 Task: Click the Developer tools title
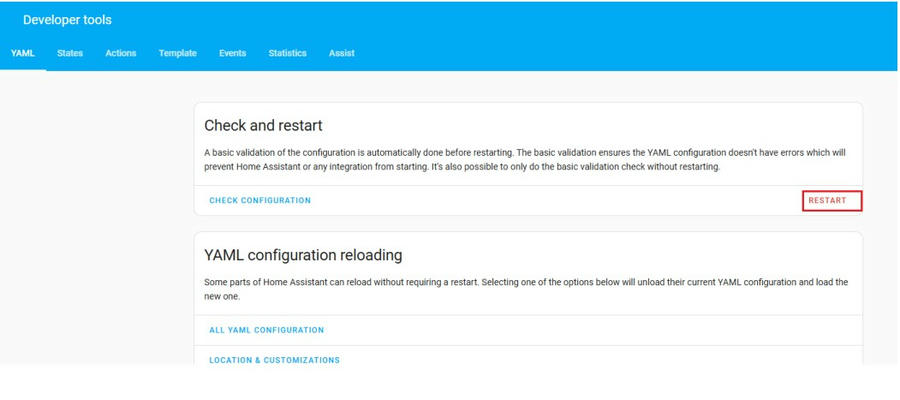(67, 20)
